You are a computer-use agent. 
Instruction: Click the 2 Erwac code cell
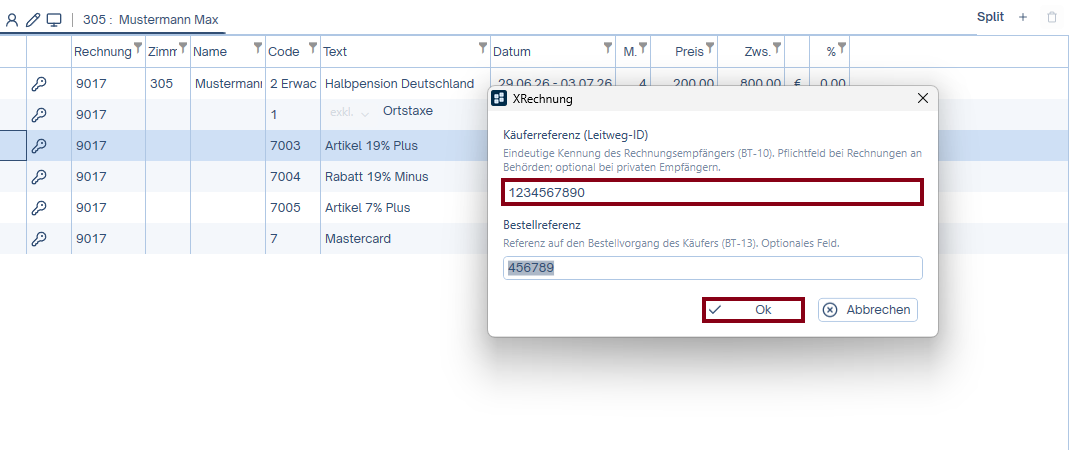click(293, 83)
